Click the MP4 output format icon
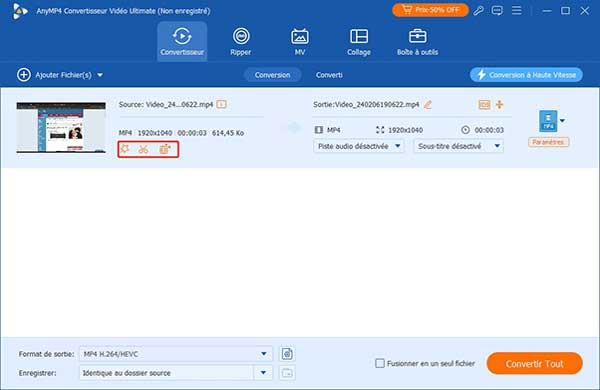Screen dimensions: 600x390 [x=548, y=121]
